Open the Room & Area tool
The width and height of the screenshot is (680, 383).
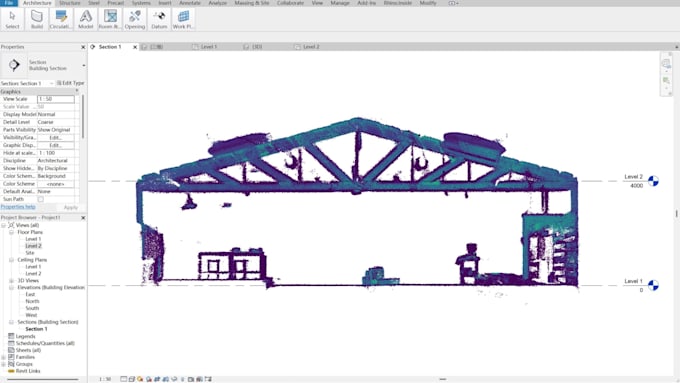point(110,20)
